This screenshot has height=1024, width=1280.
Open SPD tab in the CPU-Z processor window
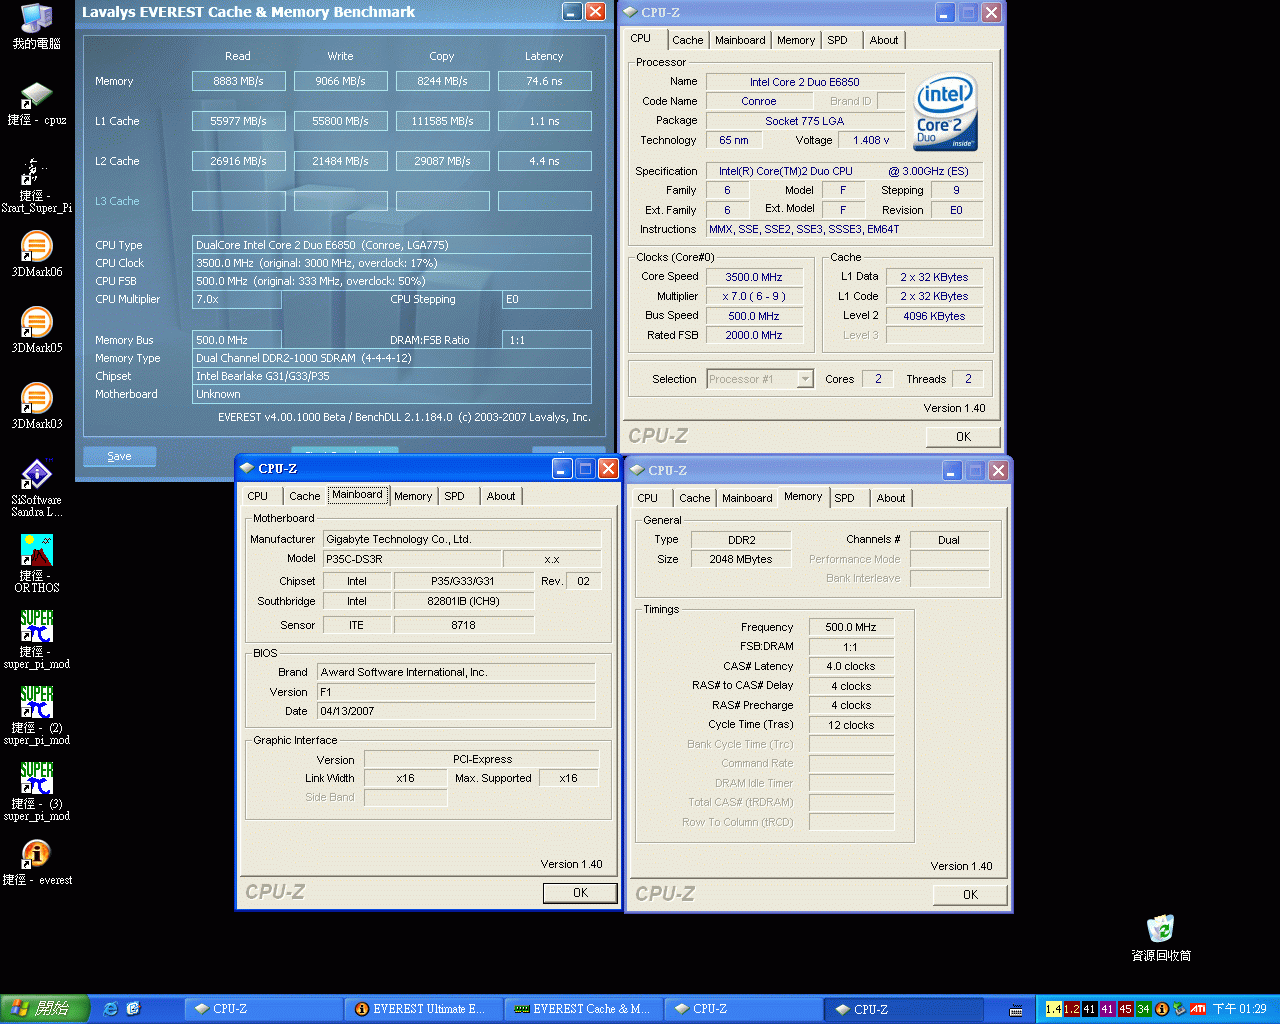(837, 40)
